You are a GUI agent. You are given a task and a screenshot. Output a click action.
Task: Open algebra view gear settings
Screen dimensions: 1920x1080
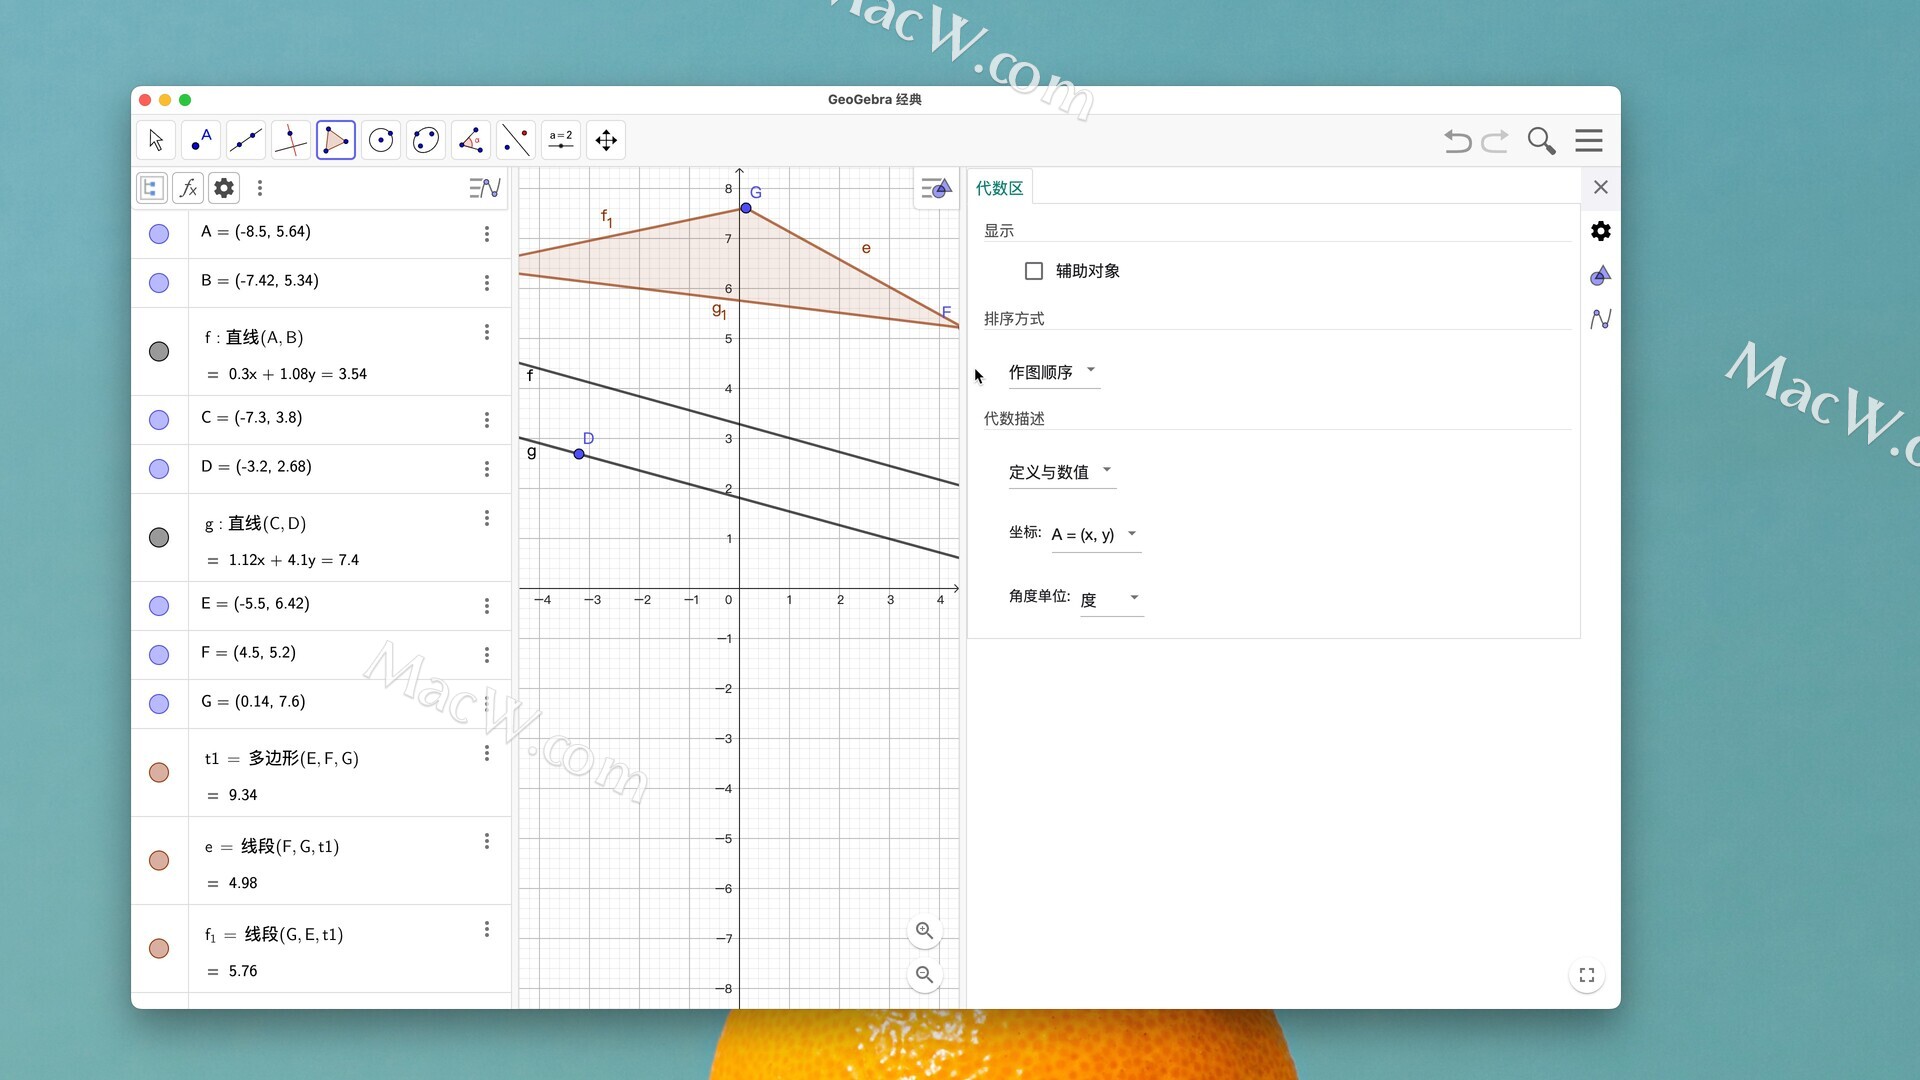click(x=224, y=188)
